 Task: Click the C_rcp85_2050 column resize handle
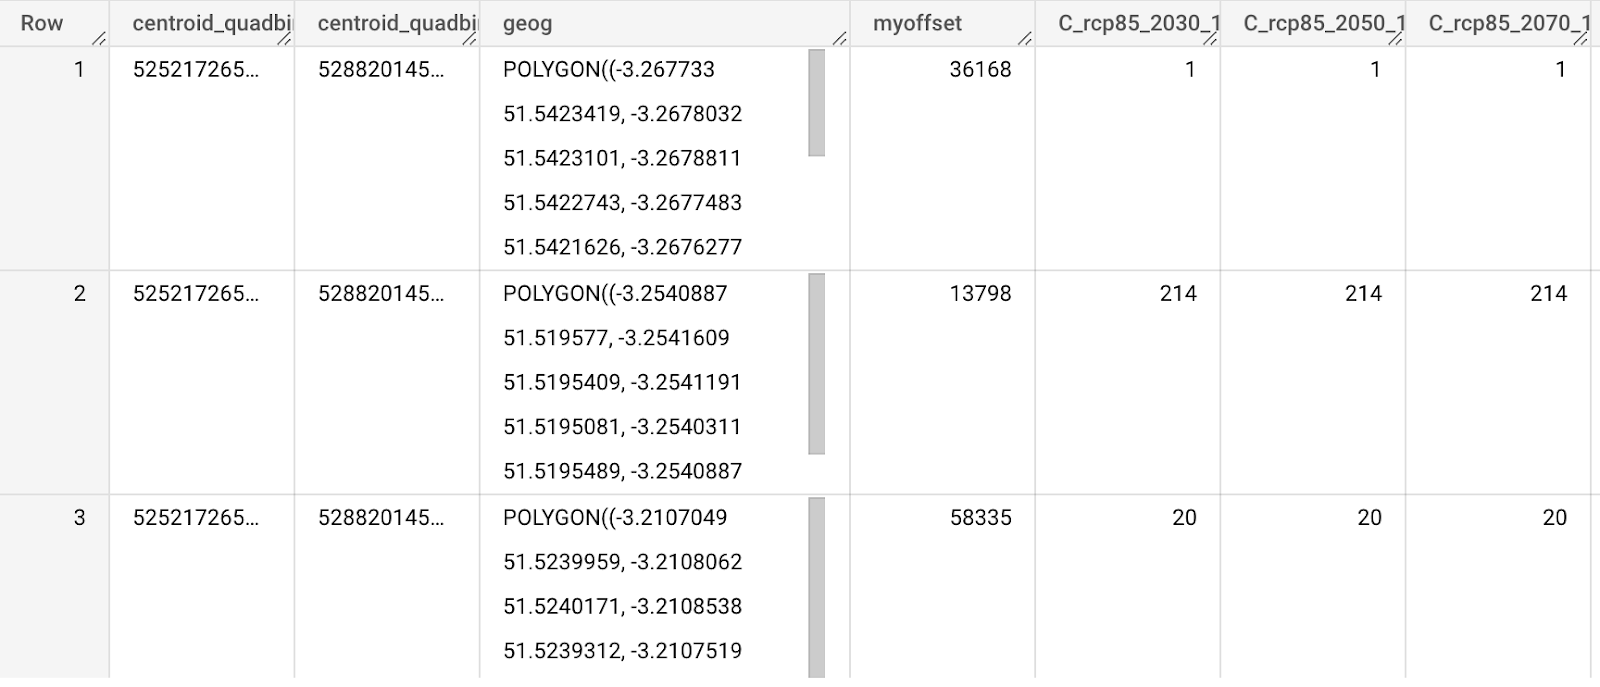pos(1395,39)
